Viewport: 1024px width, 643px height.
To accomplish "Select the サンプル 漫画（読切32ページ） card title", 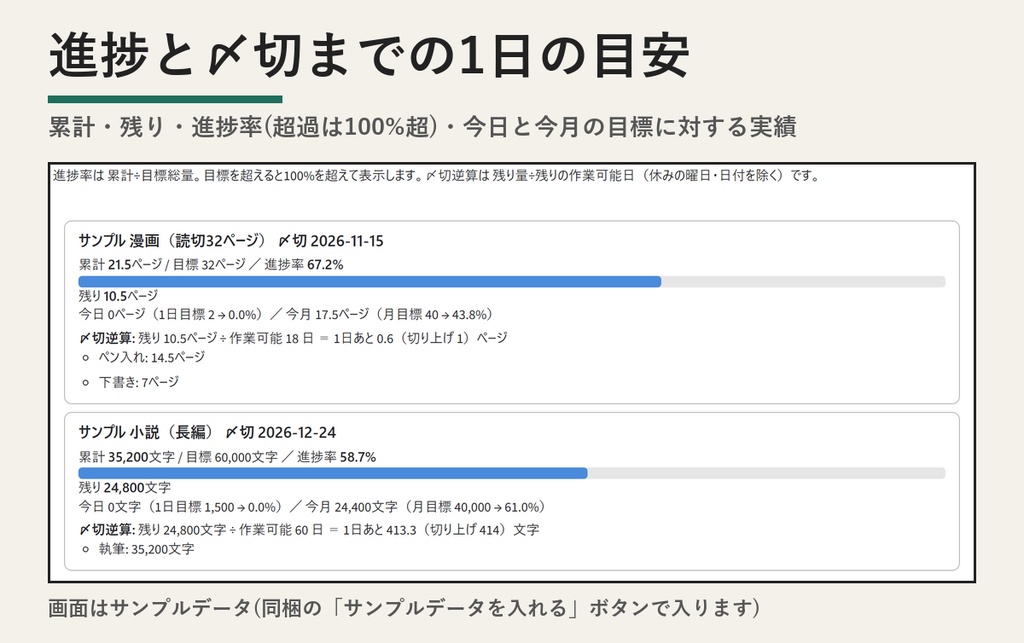I will 172,241.
